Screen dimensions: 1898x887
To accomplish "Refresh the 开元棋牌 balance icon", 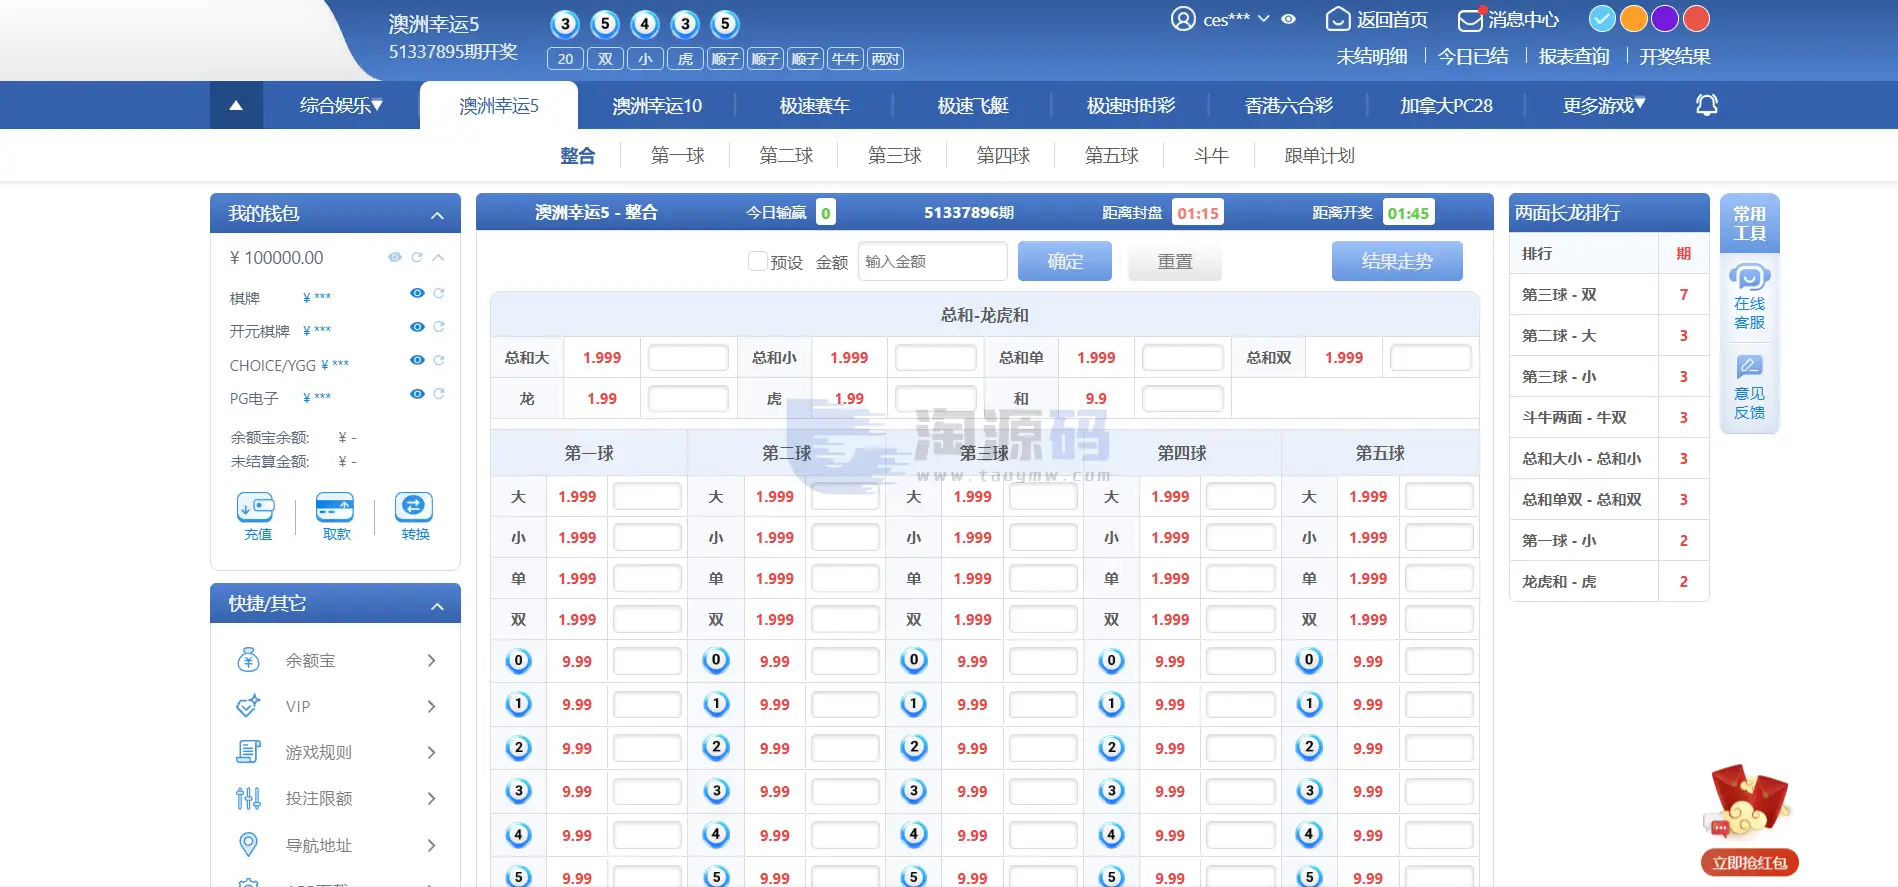I will tap(439, 327).
